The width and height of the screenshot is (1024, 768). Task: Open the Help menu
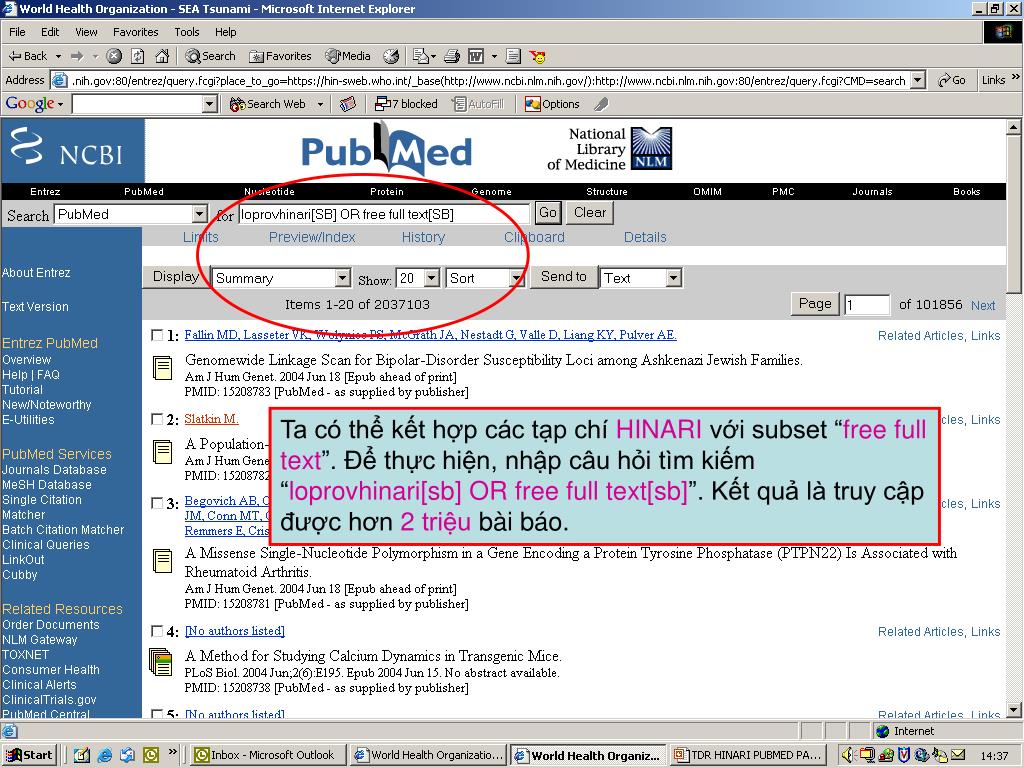click(225, 32)
